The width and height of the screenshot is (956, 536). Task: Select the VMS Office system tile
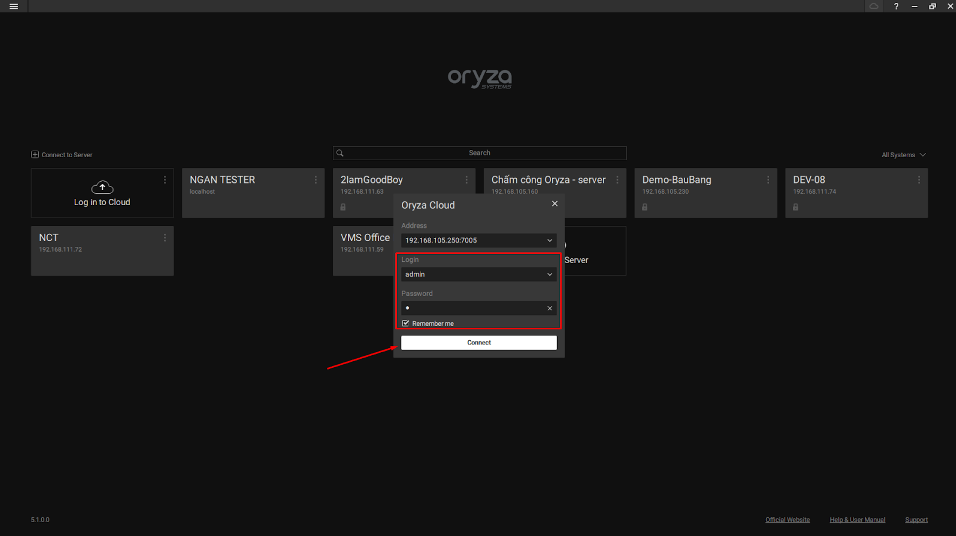point(363,251)
